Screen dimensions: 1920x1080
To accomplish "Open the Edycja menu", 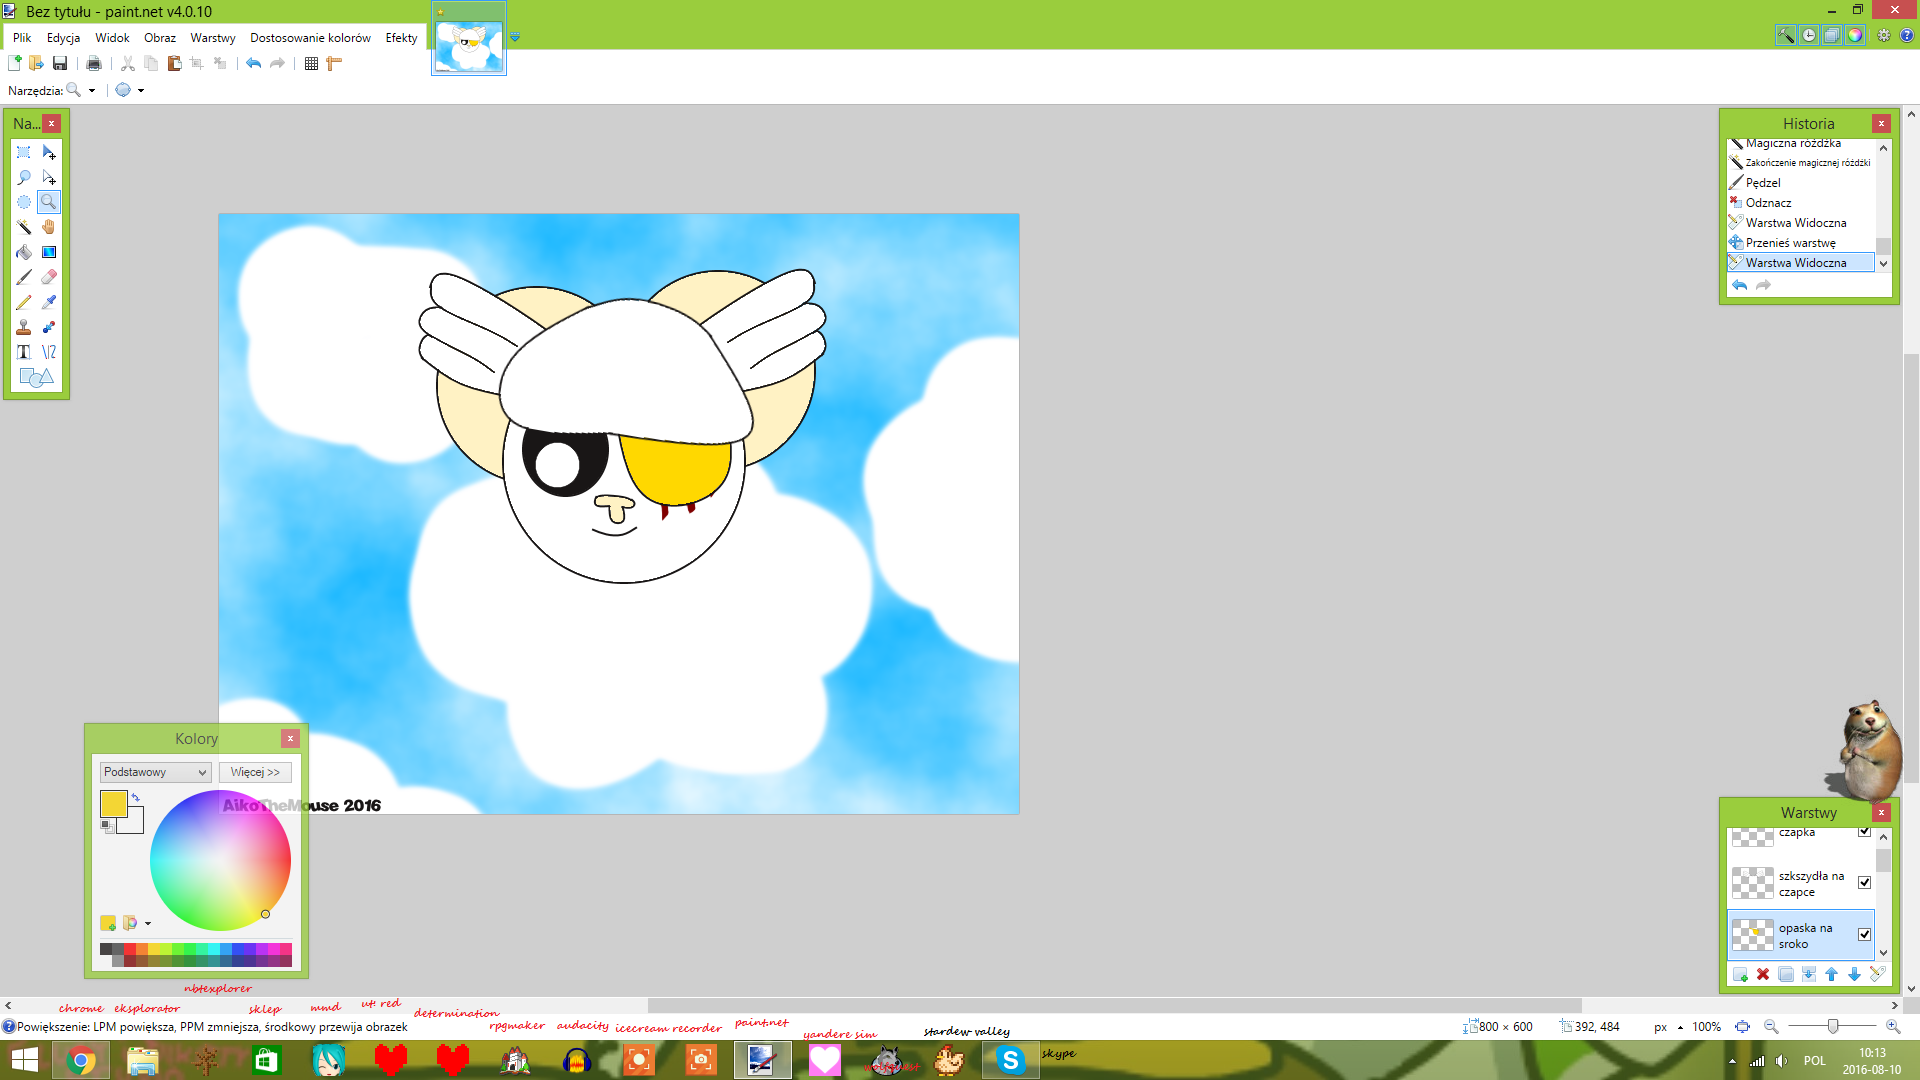I will (63, 38).
